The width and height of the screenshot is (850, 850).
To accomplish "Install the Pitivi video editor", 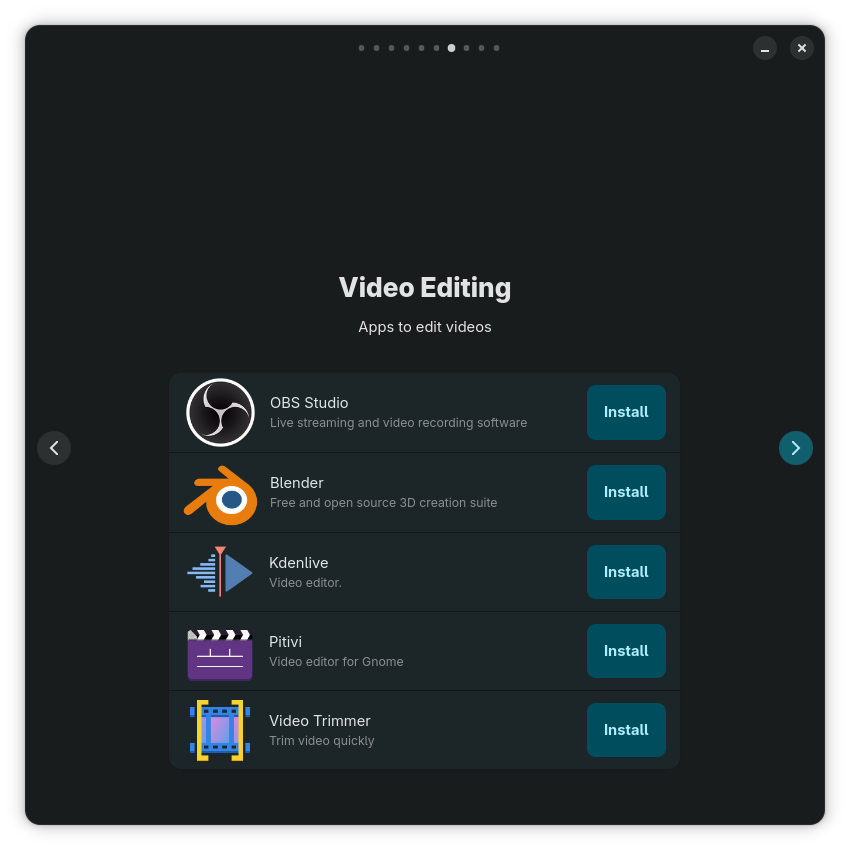I will (x=626, y=651).
